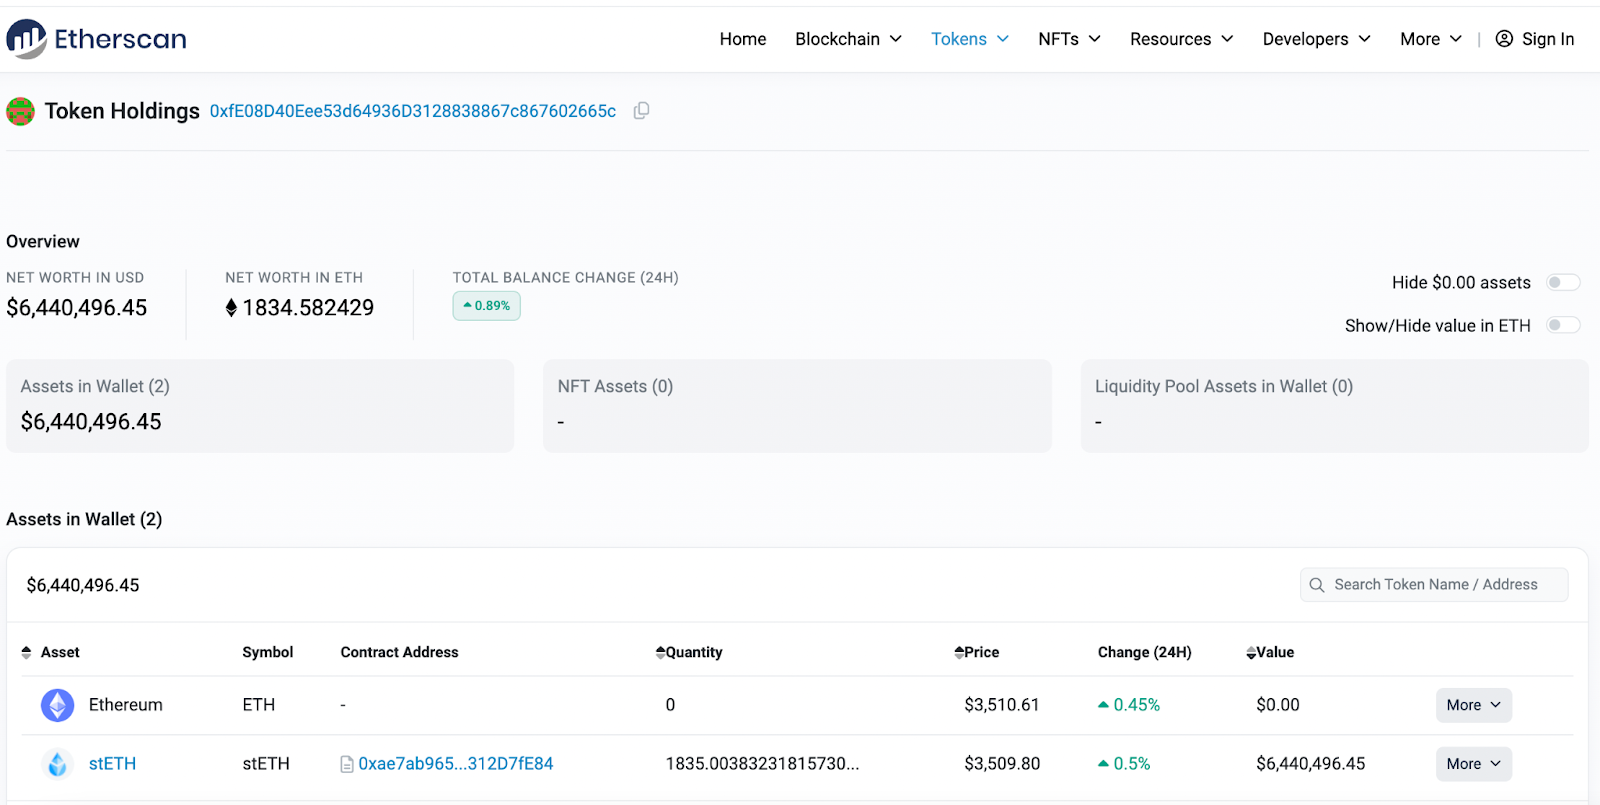Expand the Developers menu
Image resolution: width=1600 pixels, height=805 pixels.
pyautogui.click(x=1317, y=39)
